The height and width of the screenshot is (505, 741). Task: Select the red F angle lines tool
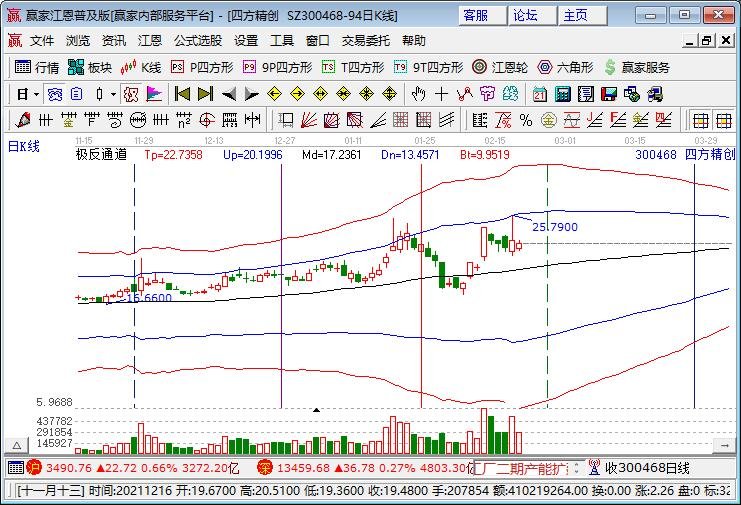(x=618, y=120)
